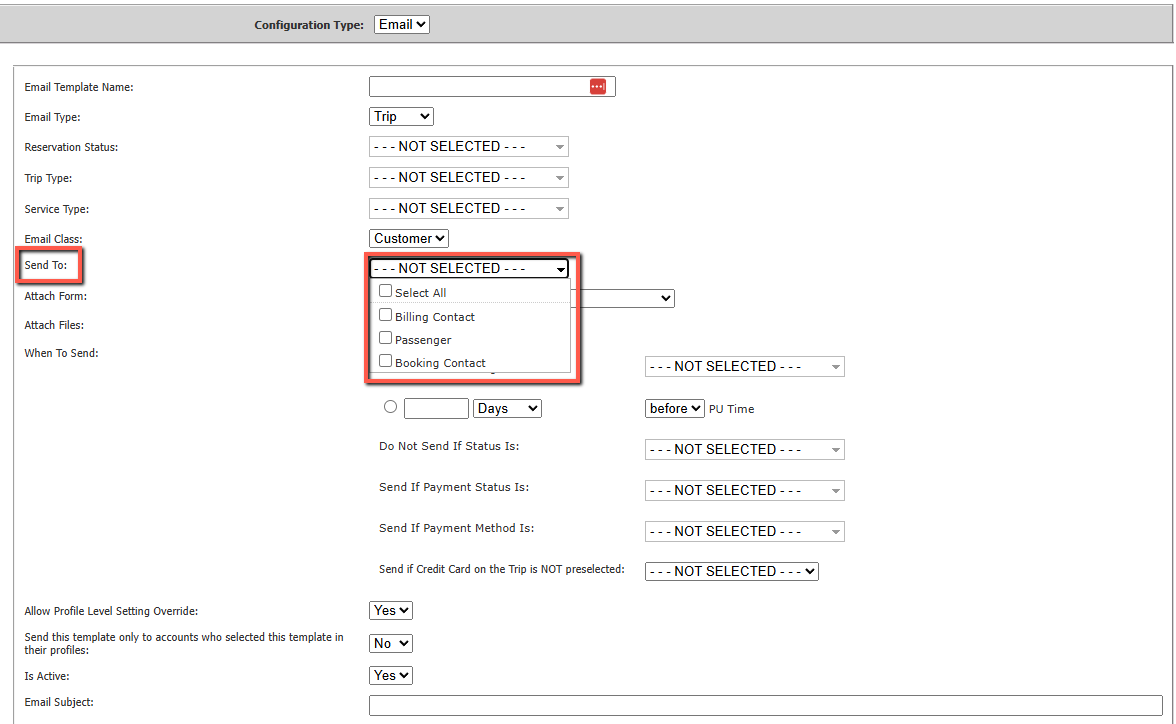
Task: Open the before PU Time dropdown
Action: point(674,408)
